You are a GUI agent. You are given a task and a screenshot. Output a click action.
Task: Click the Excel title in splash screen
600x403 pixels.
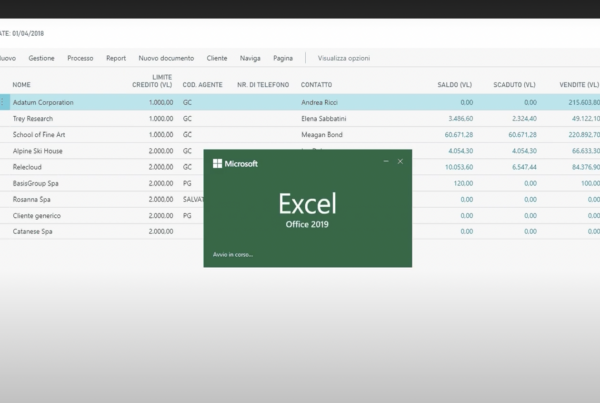[307, 204]
